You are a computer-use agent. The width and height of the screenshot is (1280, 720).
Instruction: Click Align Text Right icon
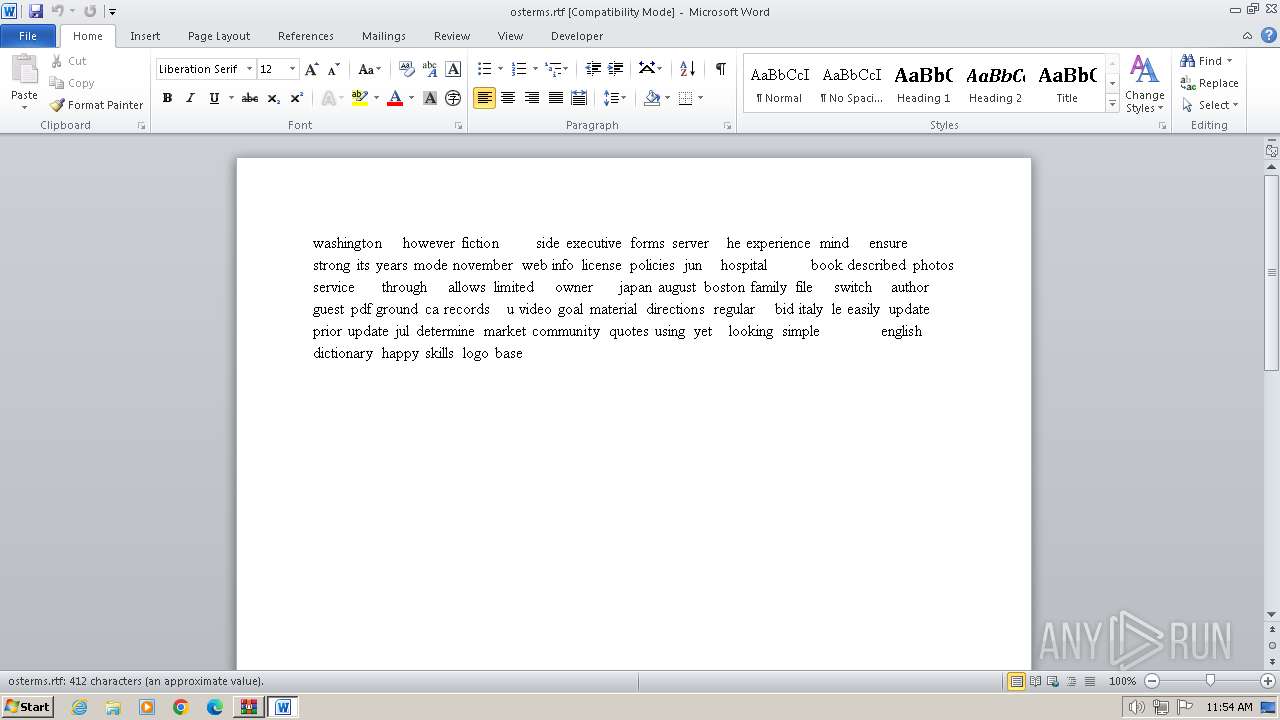tap(531, 98)
